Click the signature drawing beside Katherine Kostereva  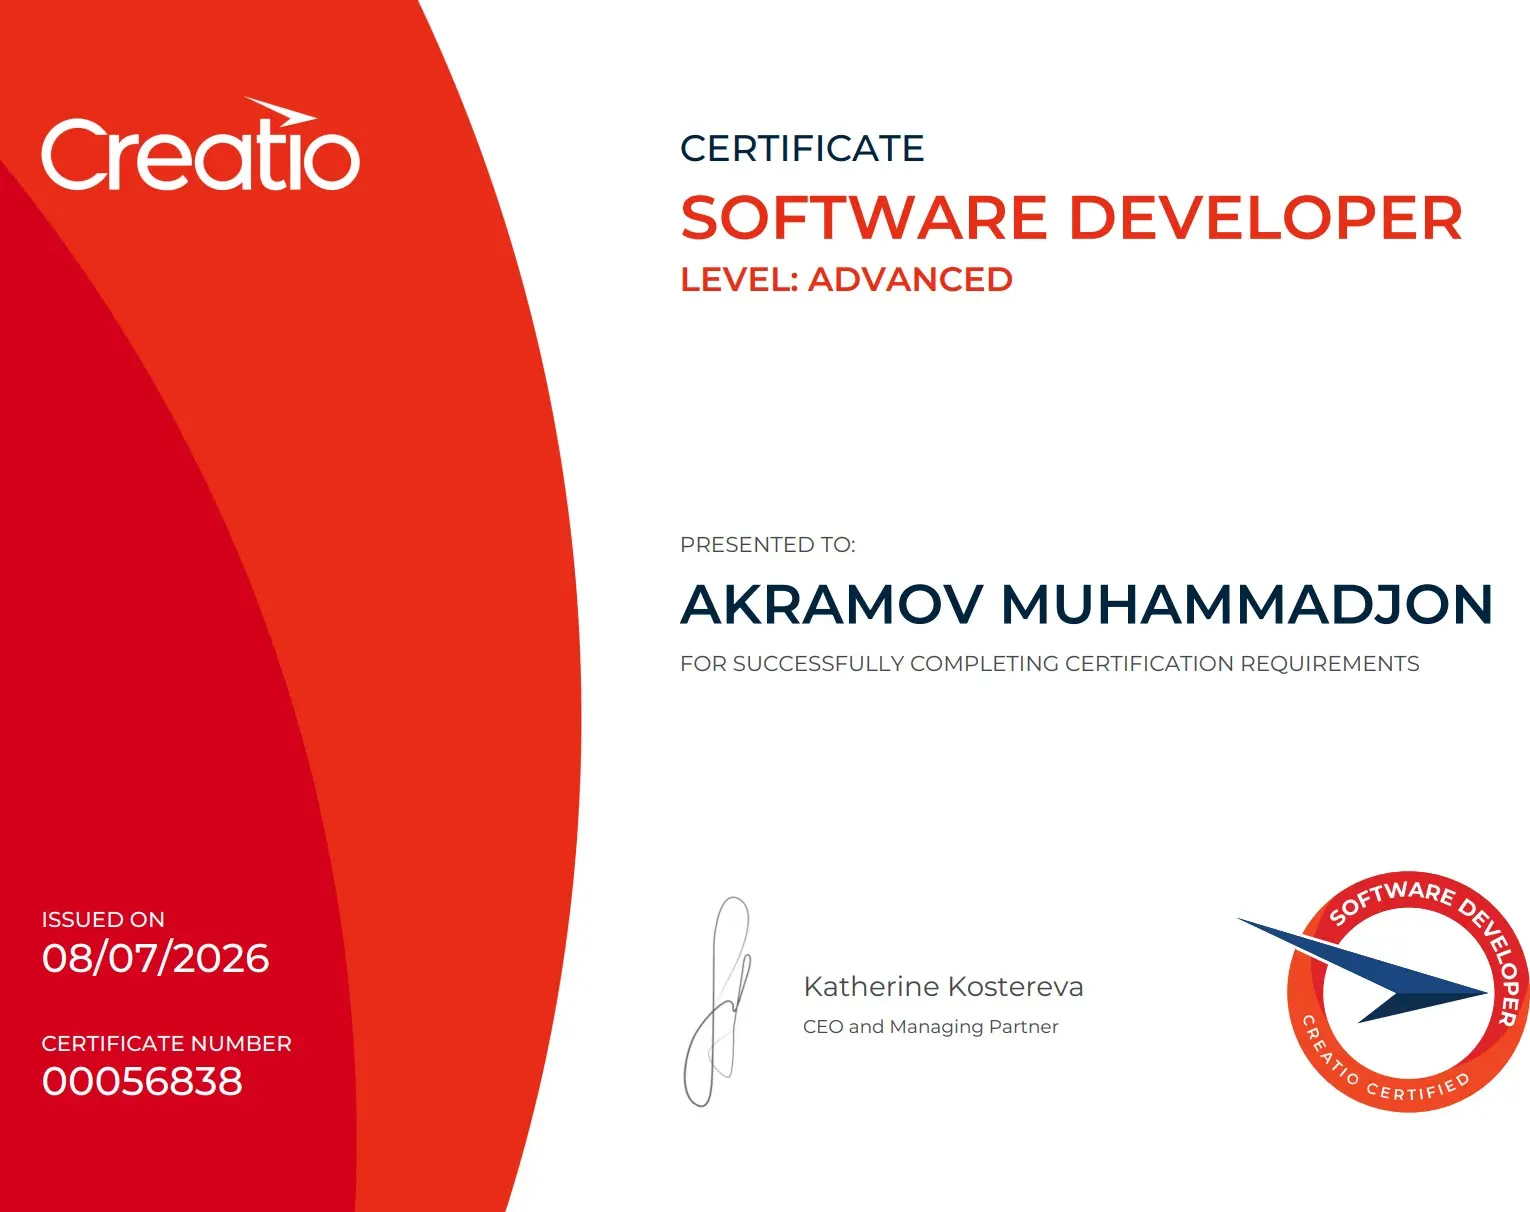pos(717,1001)
